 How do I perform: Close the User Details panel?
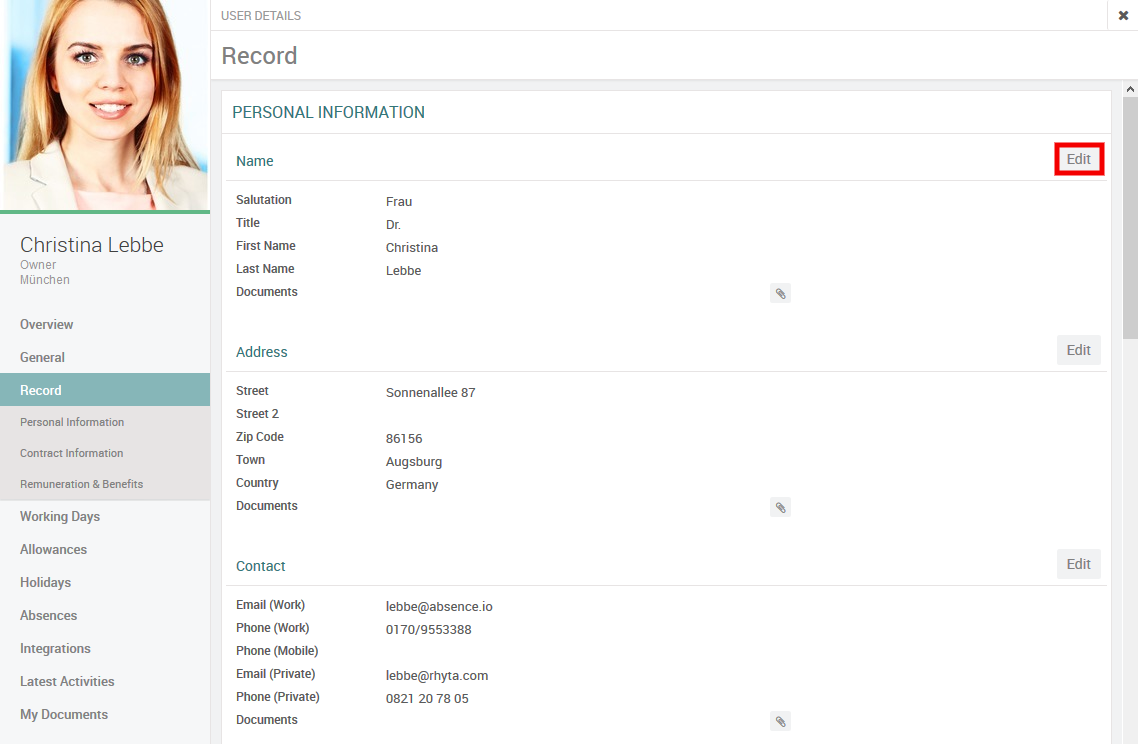(x=1123, y=15)
